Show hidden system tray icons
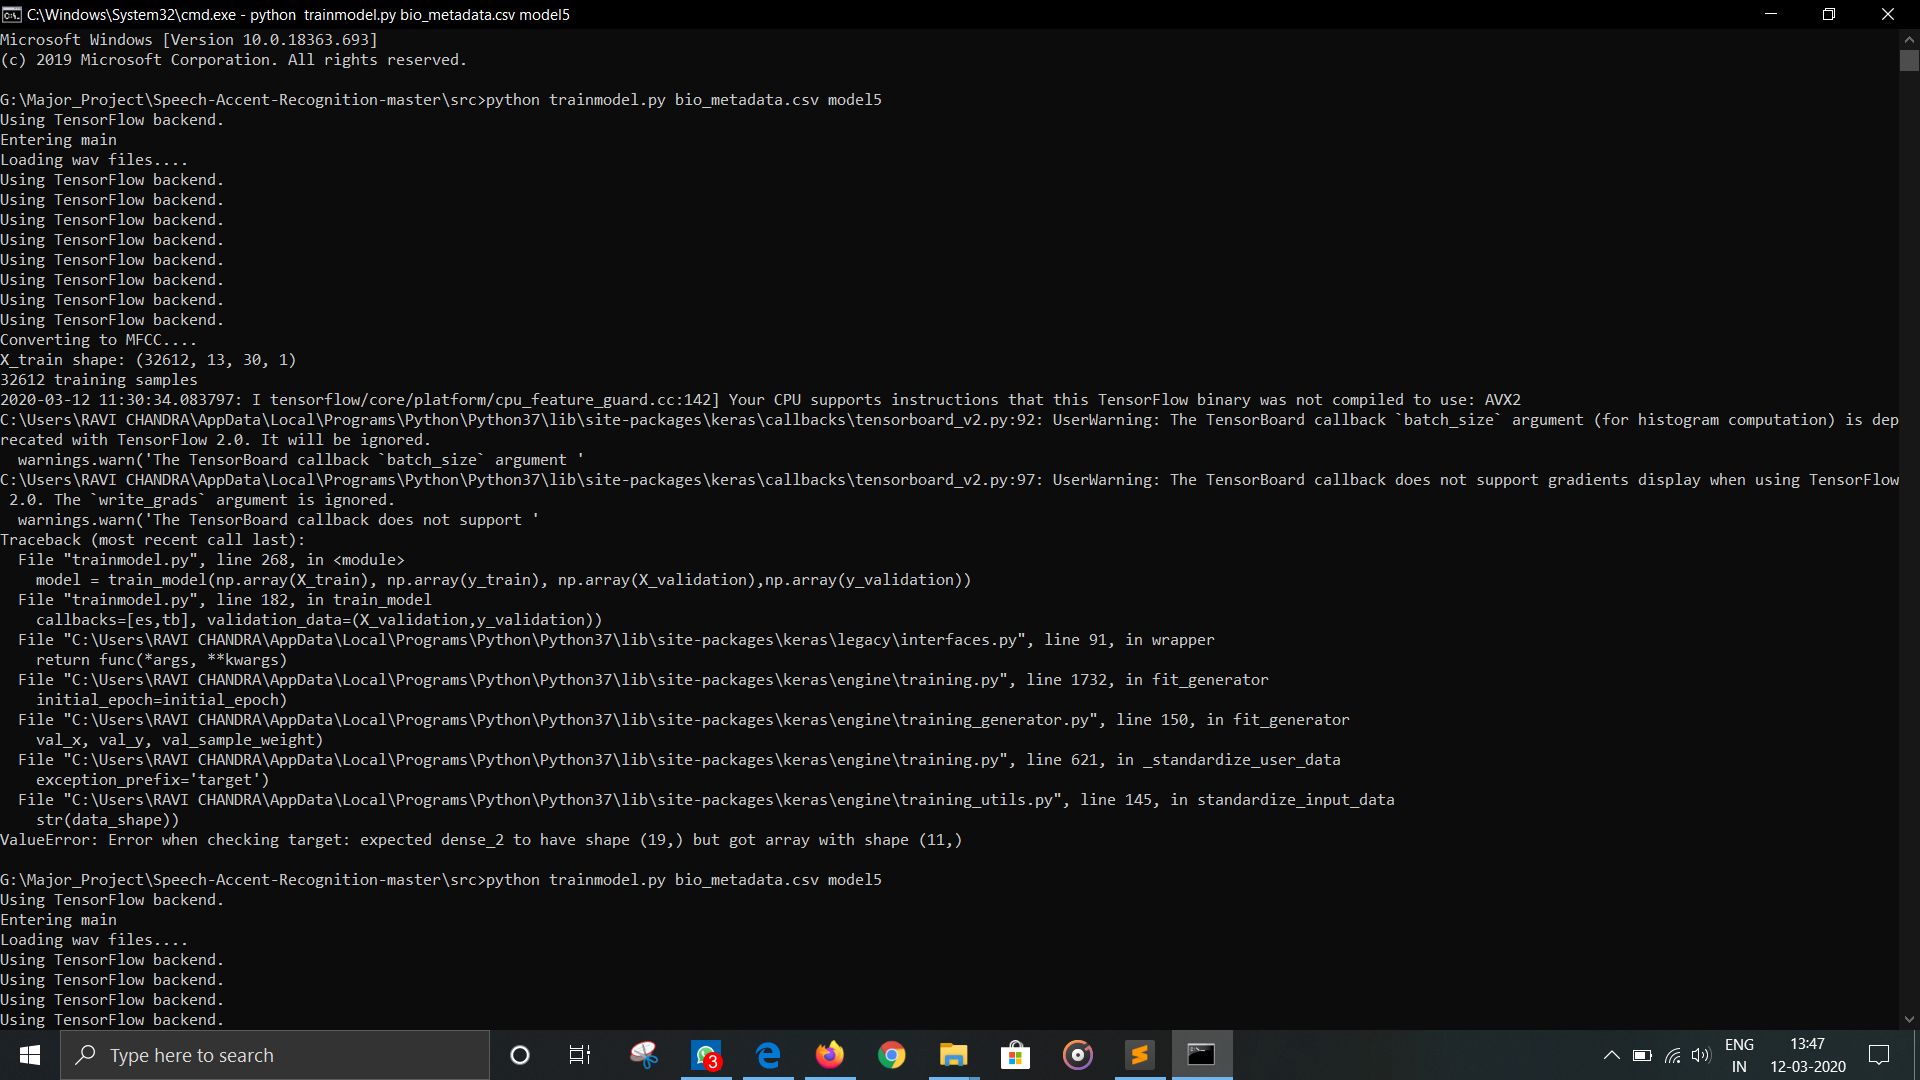Image resolution: width=1920 pixels, height=1080 pixels. point(1612,1055)
